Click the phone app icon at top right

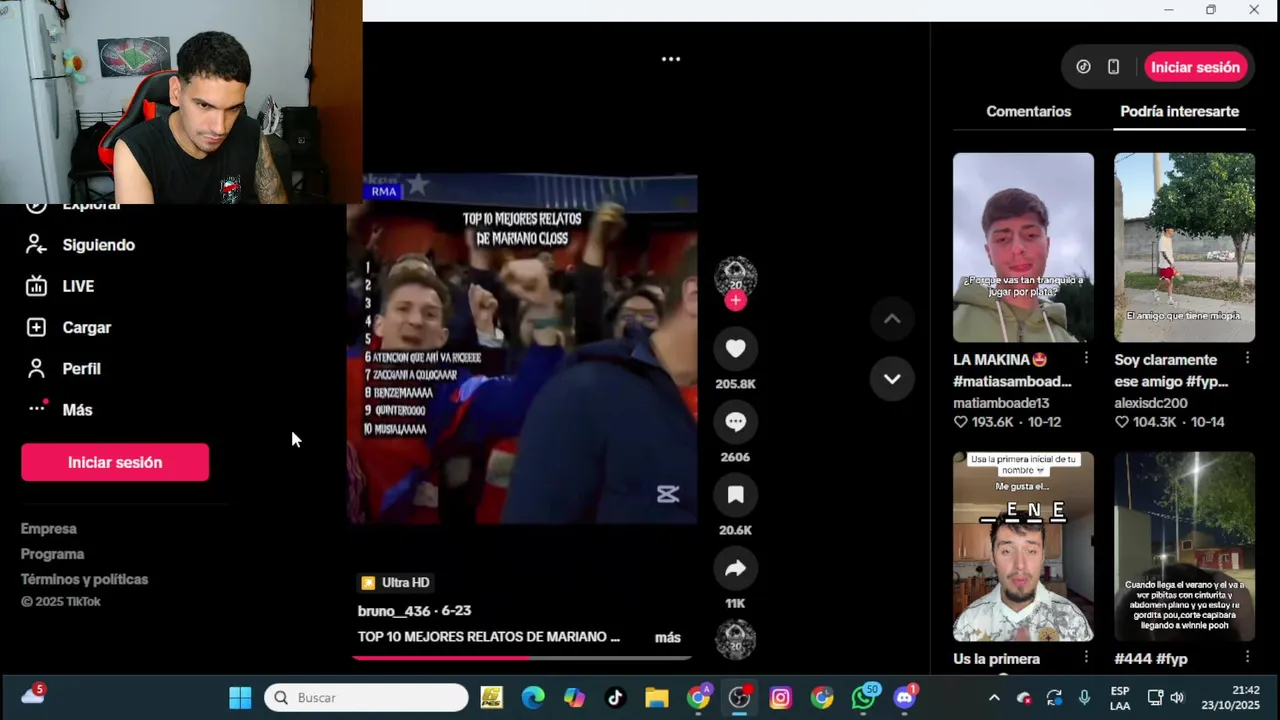tap(1113, 67)
